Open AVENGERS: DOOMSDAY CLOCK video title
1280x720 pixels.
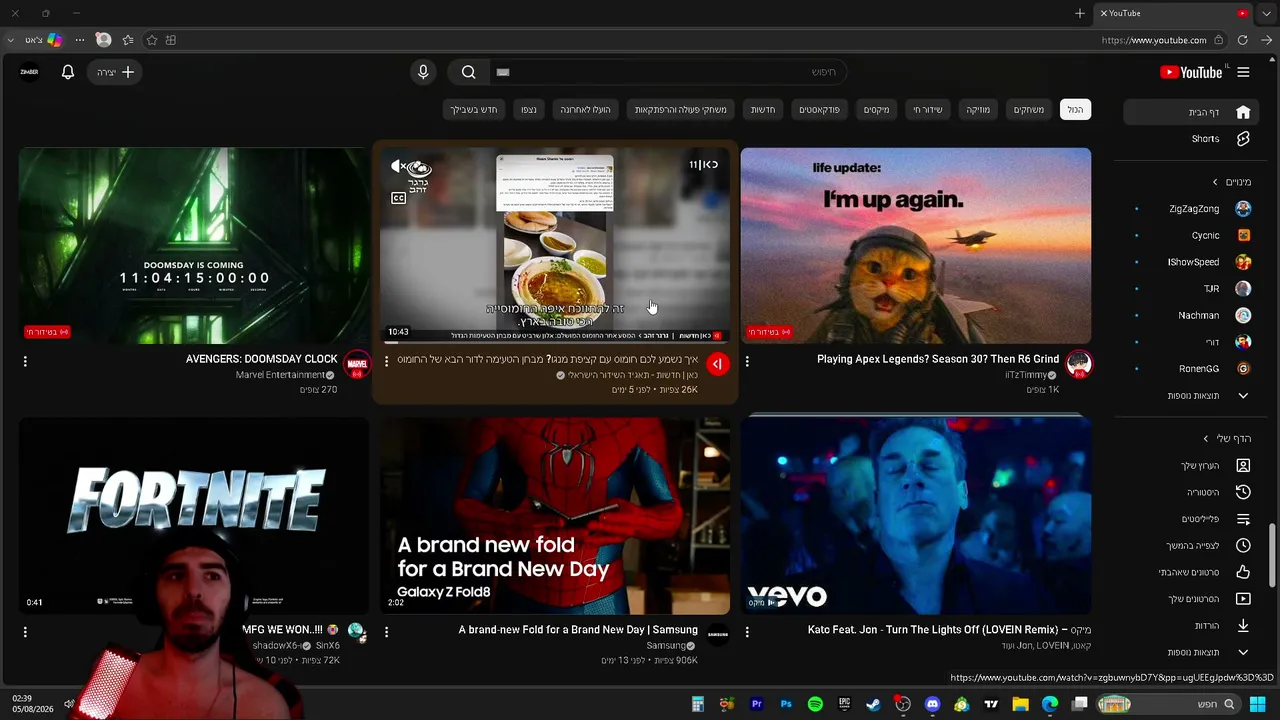pyautogui.click(x=262, y=359)
